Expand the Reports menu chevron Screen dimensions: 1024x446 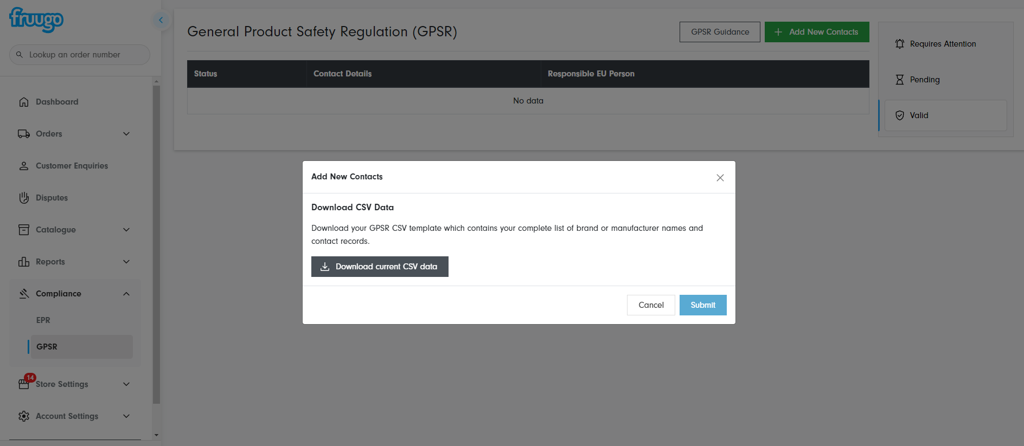click(x=126, y=262)
